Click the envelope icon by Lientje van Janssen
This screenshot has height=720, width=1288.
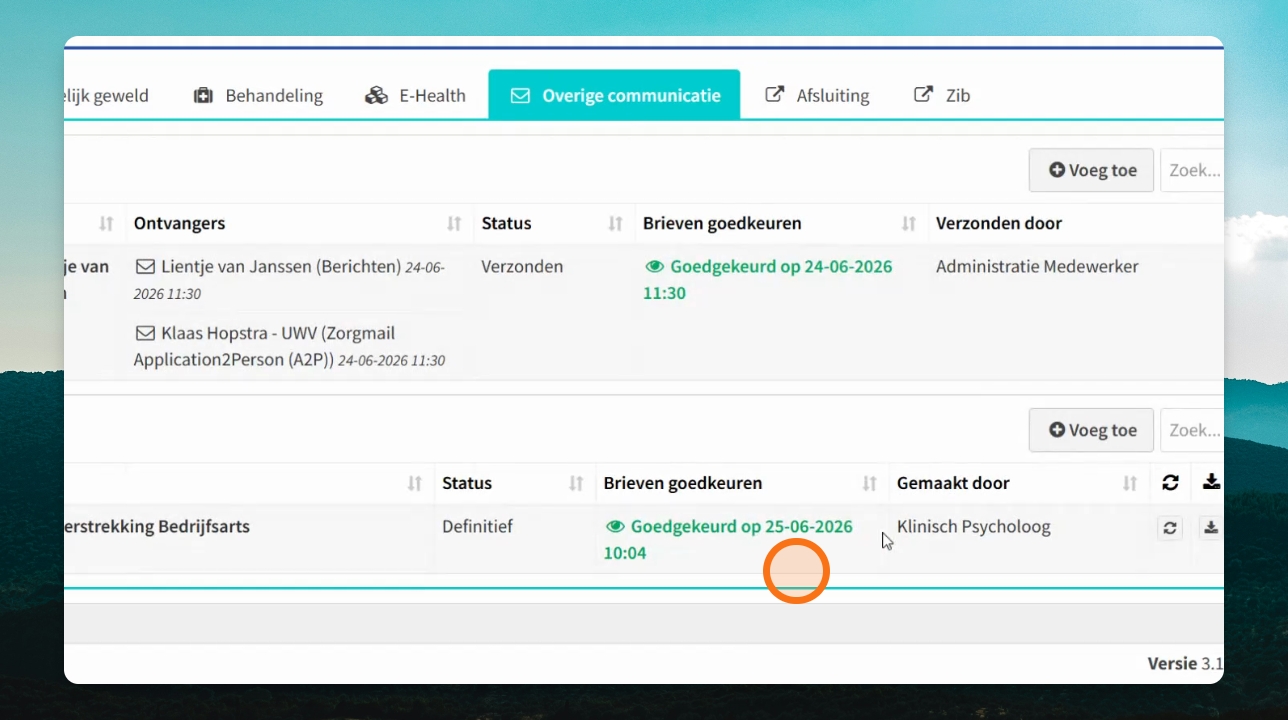145,267
